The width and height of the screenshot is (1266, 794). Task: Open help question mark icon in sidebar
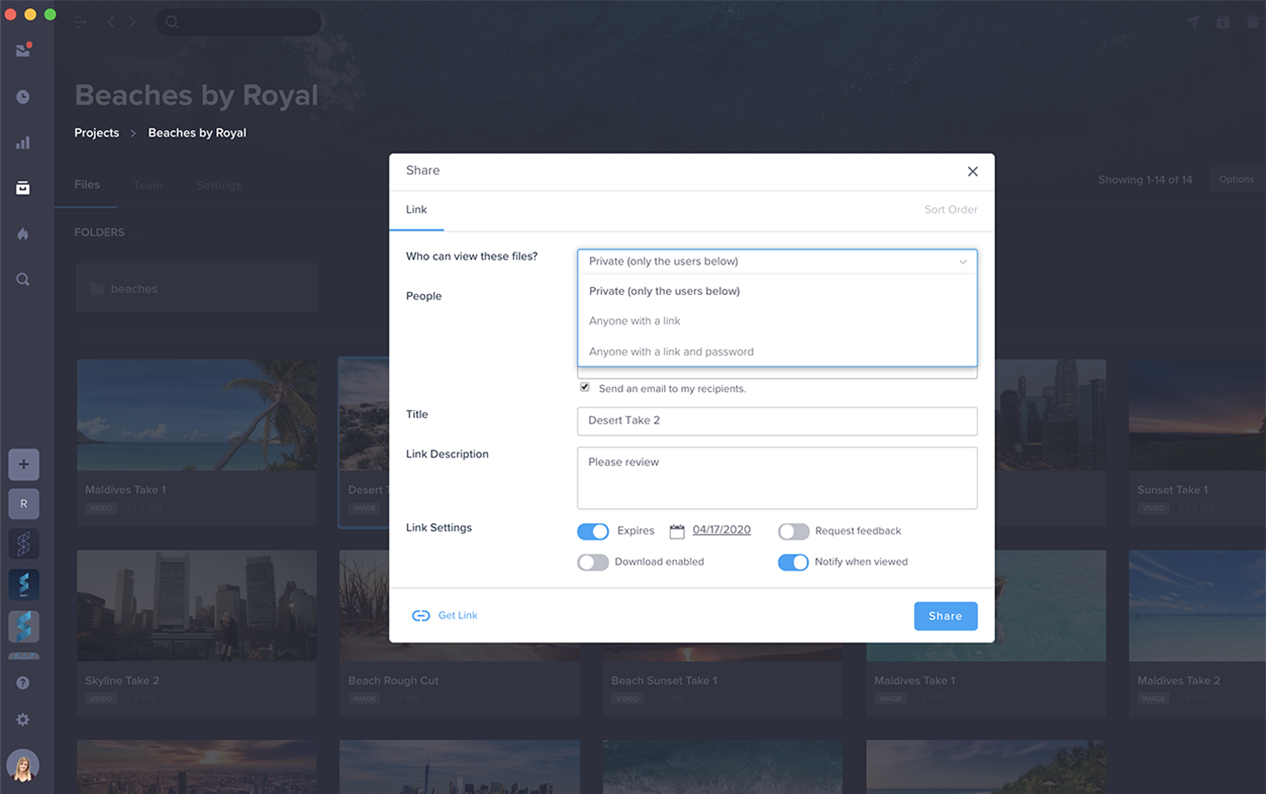pyautogui.click(x=23, y=683)
